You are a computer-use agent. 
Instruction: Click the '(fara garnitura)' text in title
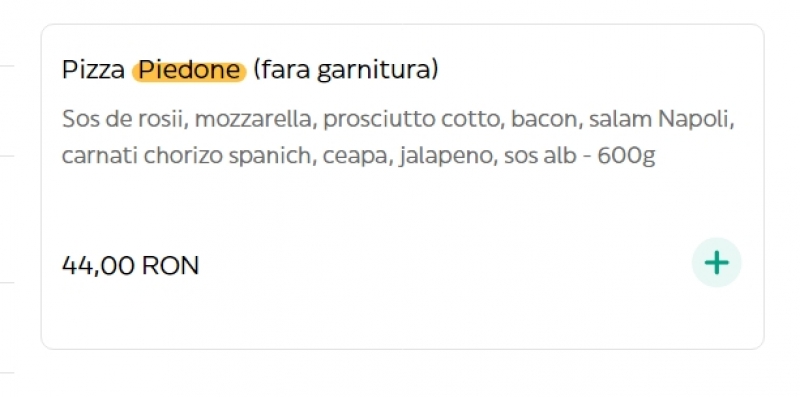346,71
